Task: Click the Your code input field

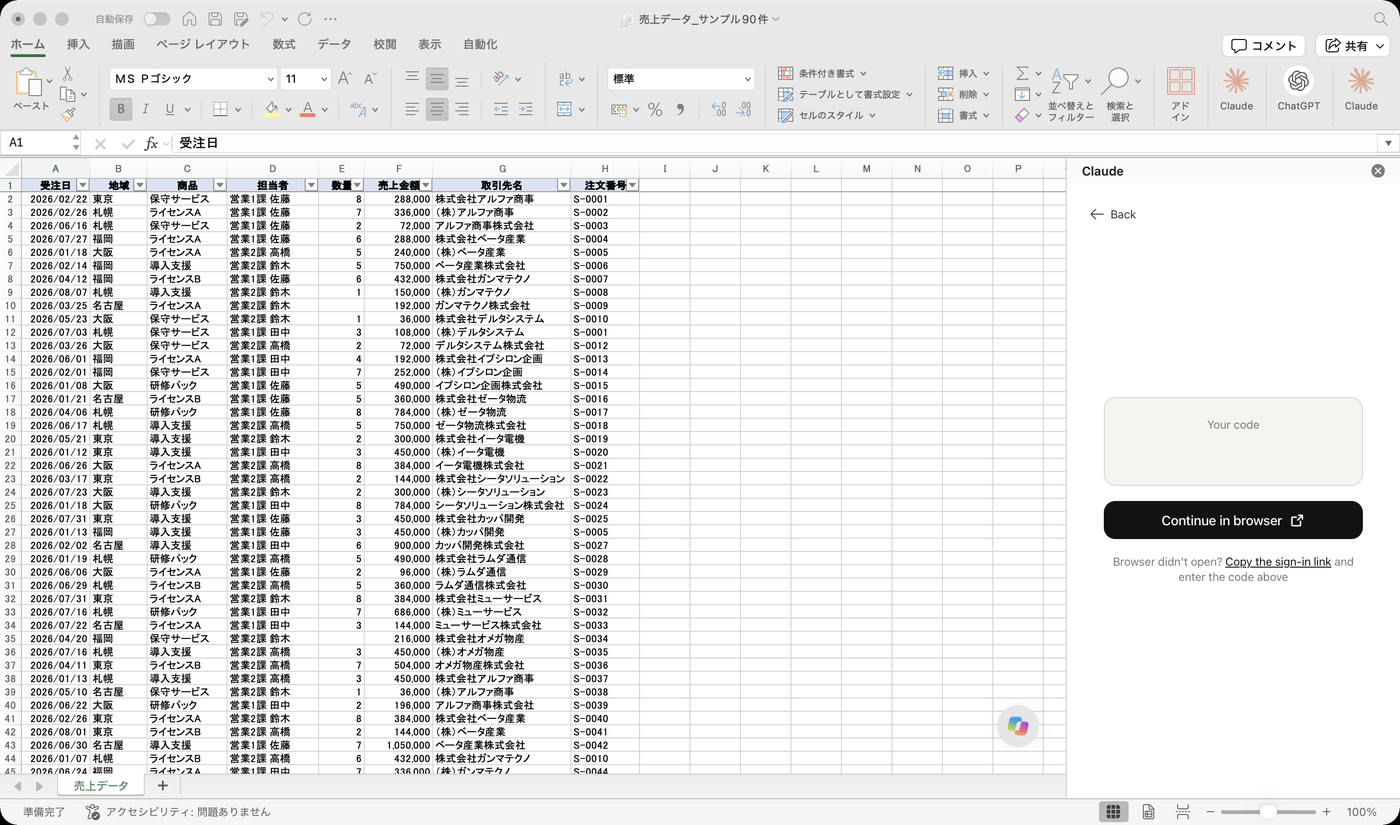Action: [1233, 441]
